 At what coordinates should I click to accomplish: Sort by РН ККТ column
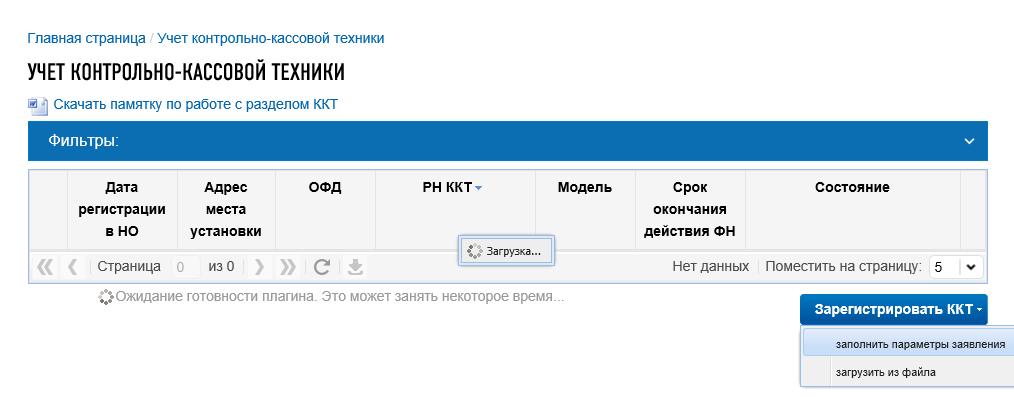tap(455, 210)
